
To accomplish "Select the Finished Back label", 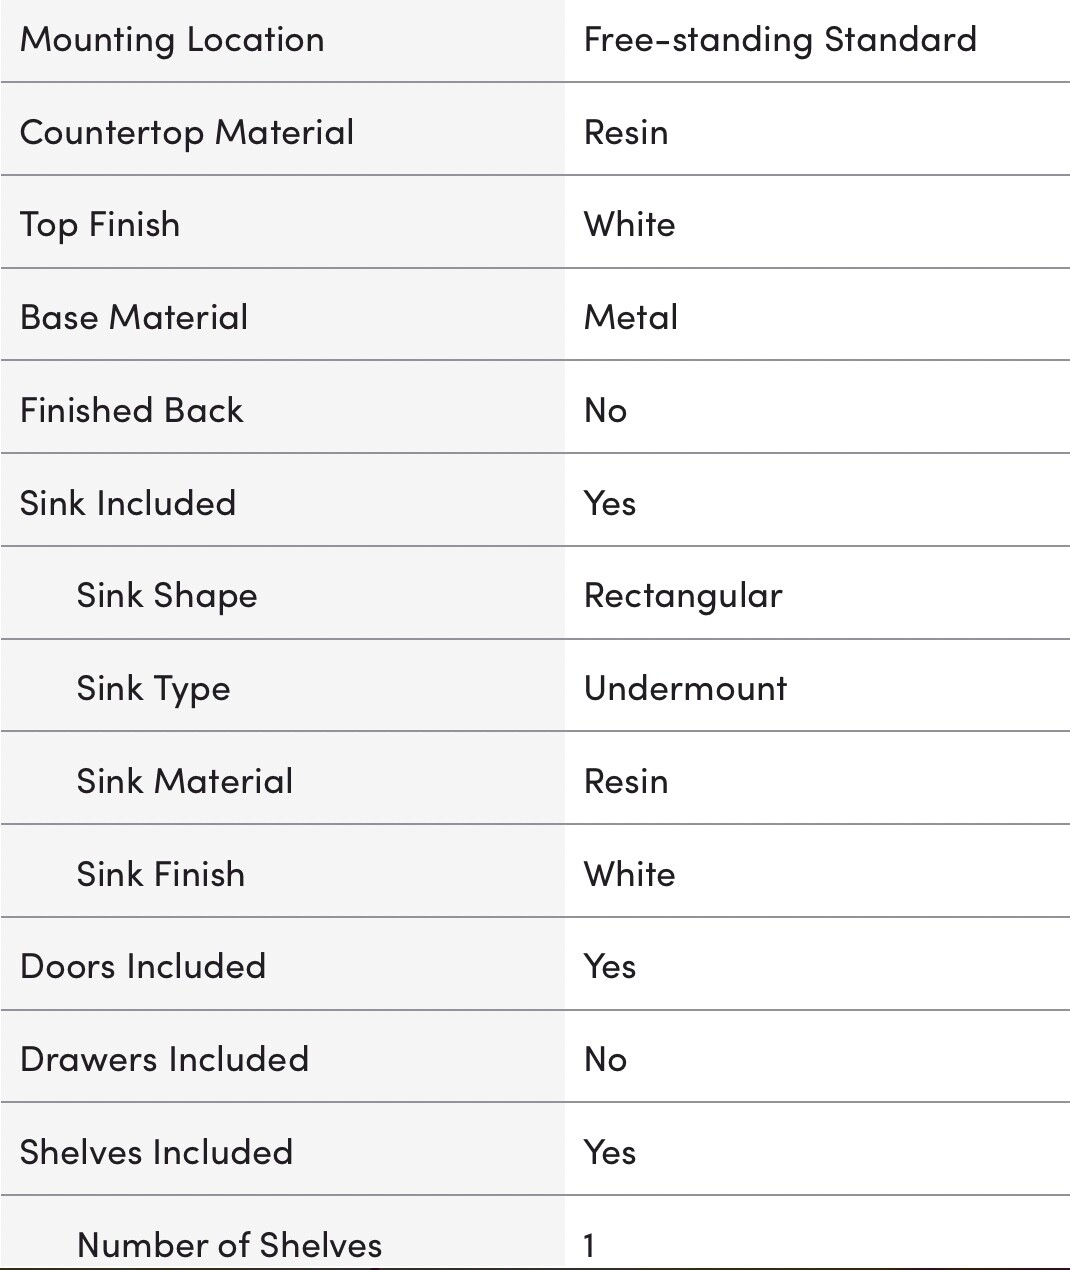I will click(132, 410).
